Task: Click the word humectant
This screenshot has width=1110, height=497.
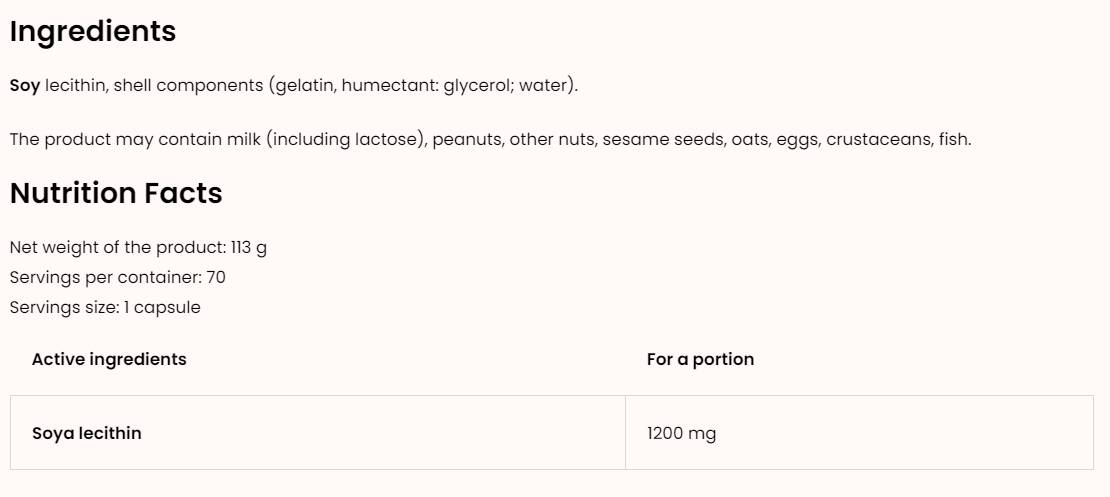Action: point(388,86)
